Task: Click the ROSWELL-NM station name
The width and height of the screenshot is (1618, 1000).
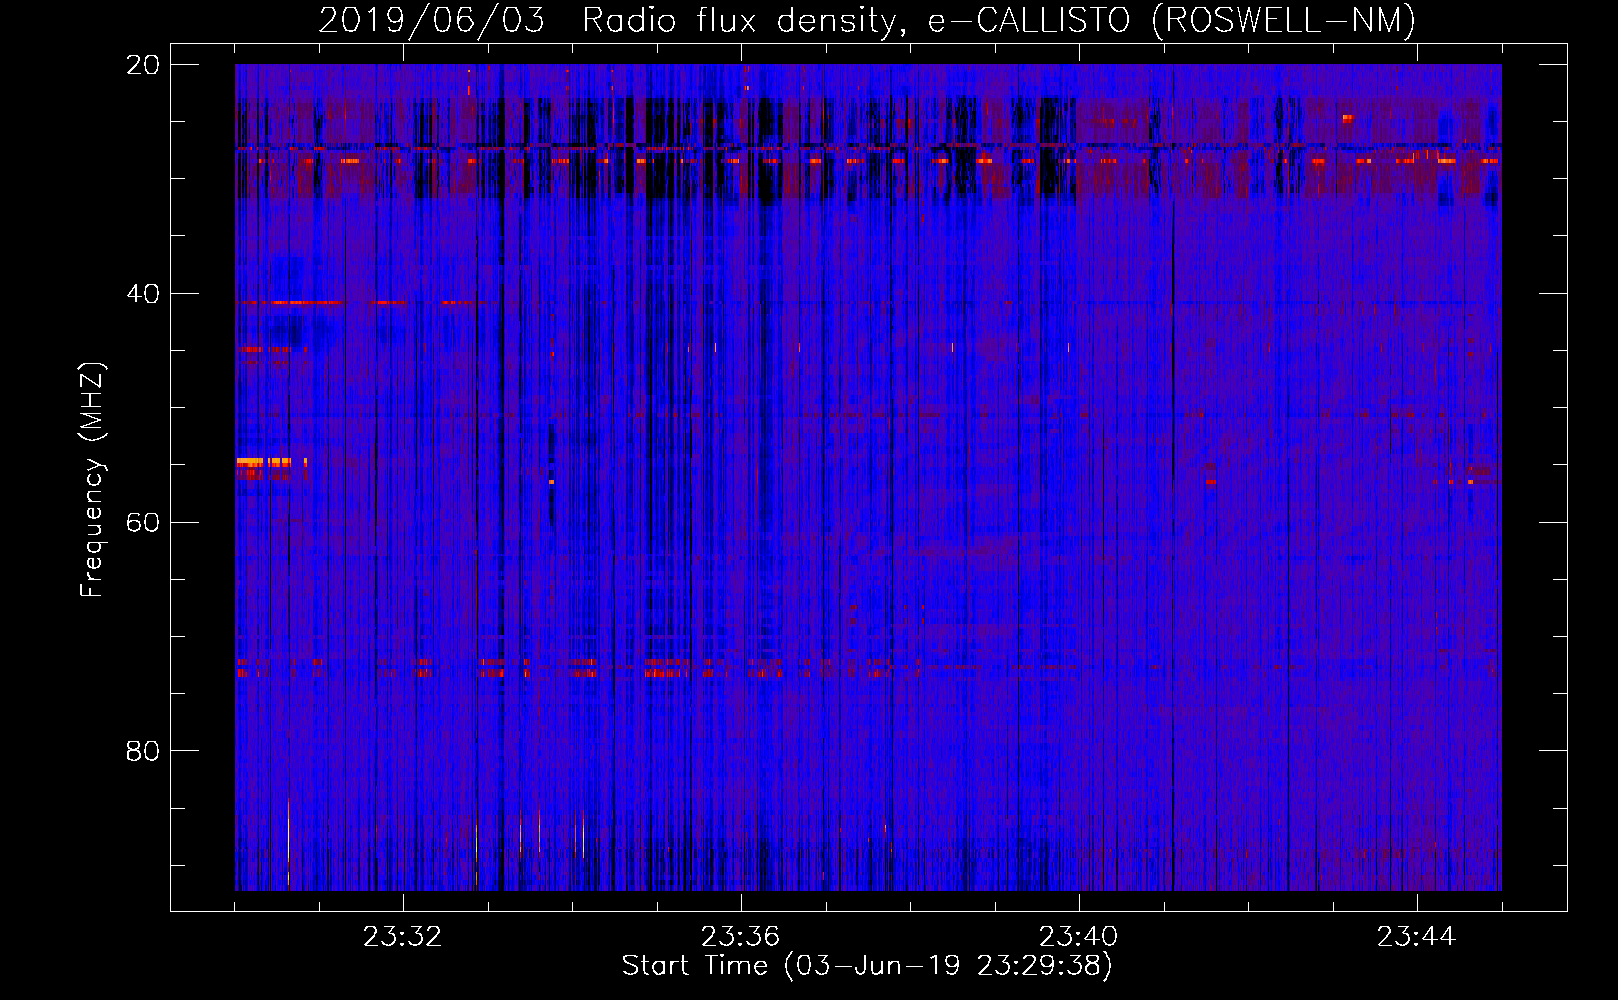Action: 1283,20
